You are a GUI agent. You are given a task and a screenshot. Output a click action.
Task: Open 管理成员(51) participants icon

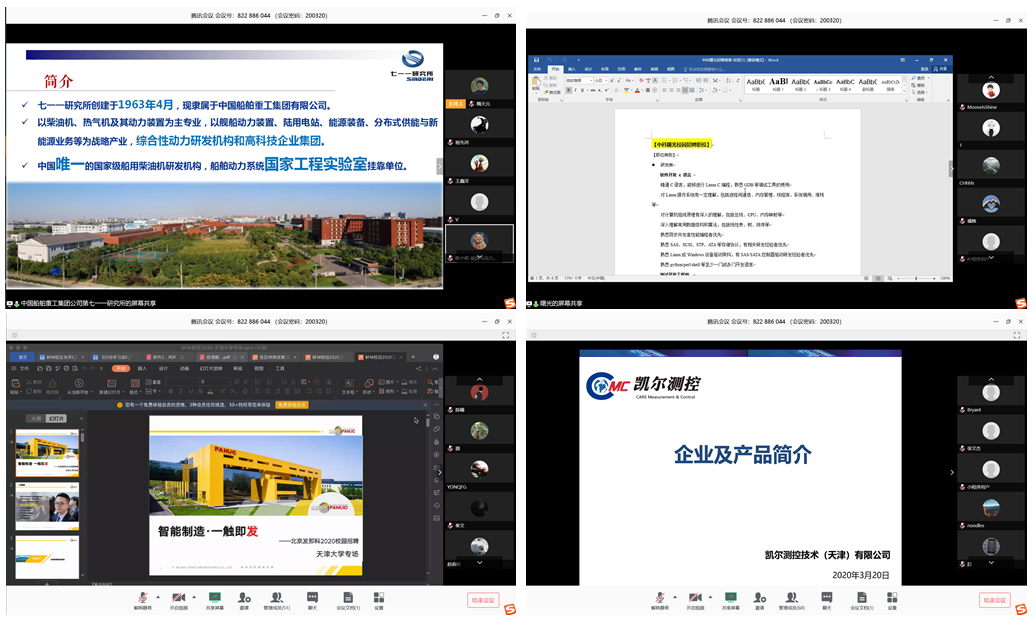(x=276, y=597)
